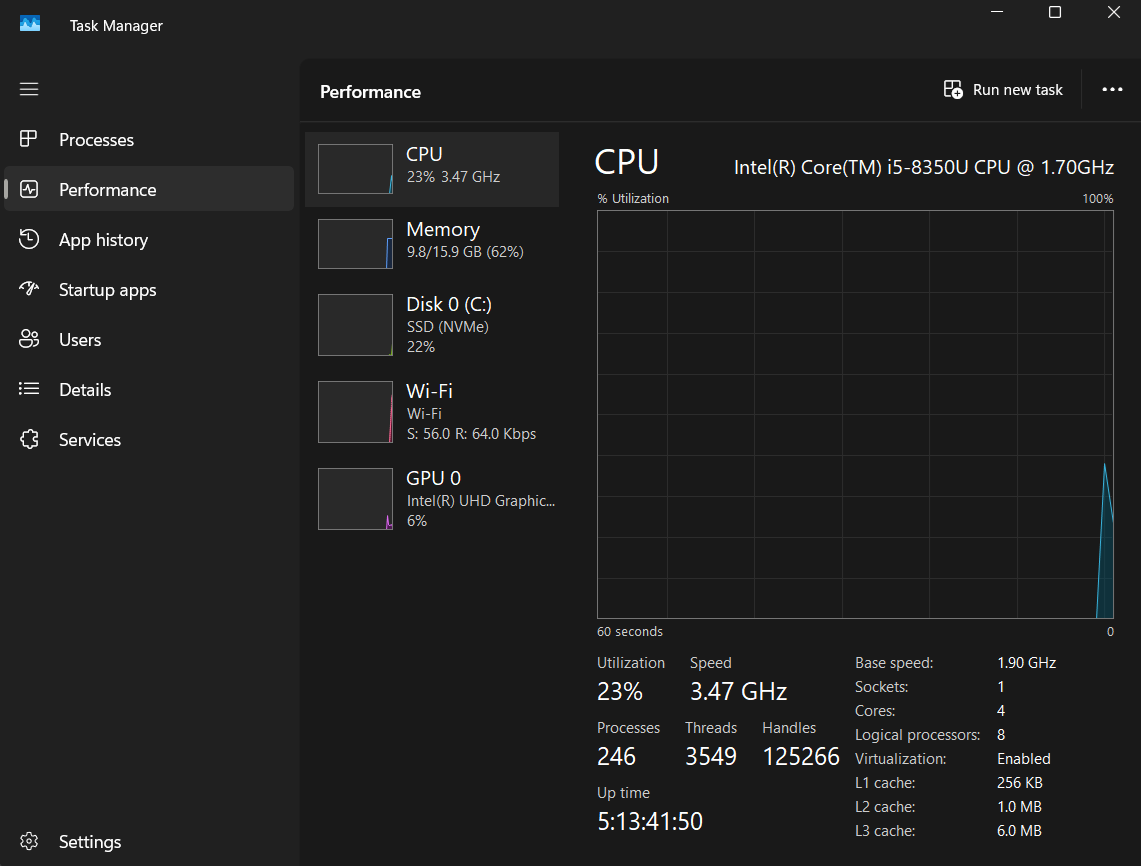The image size is (1141, 866).
Task: Click the Users people icon
Action: [x=28, y=339]
